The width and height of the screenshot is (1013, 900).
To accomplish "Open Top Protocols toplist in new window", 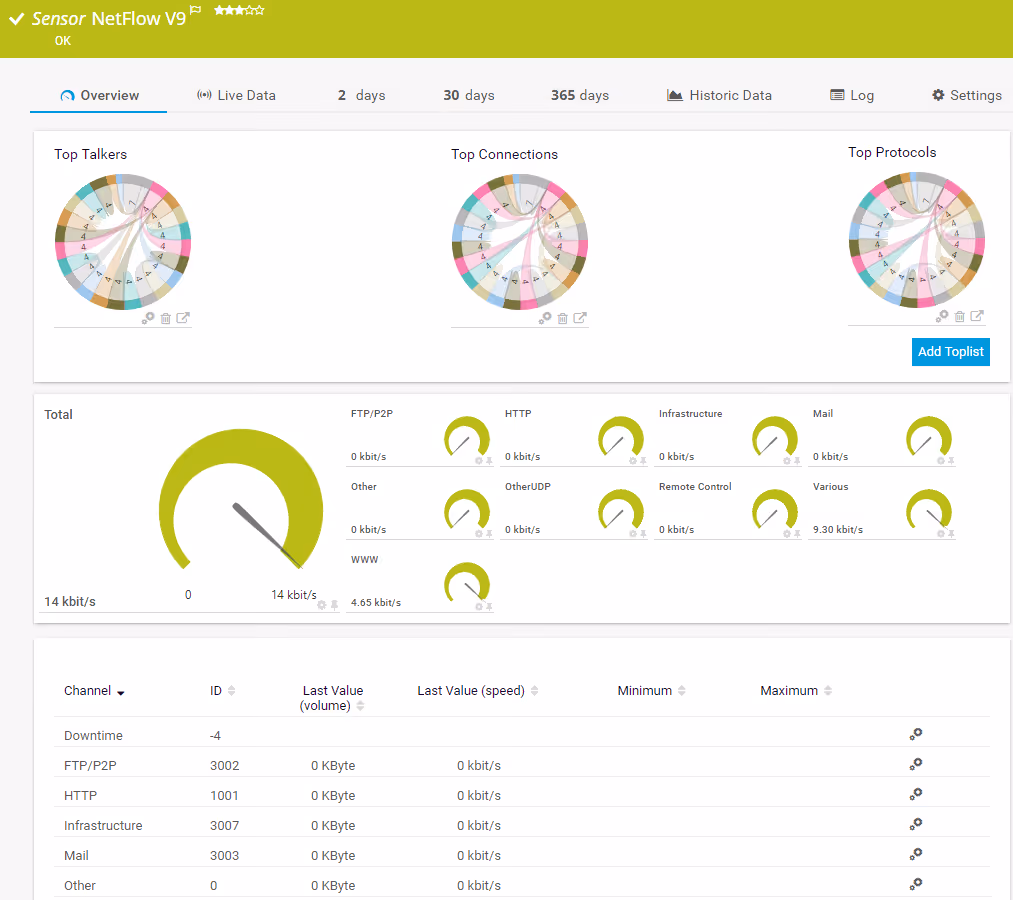I will 978,315.
